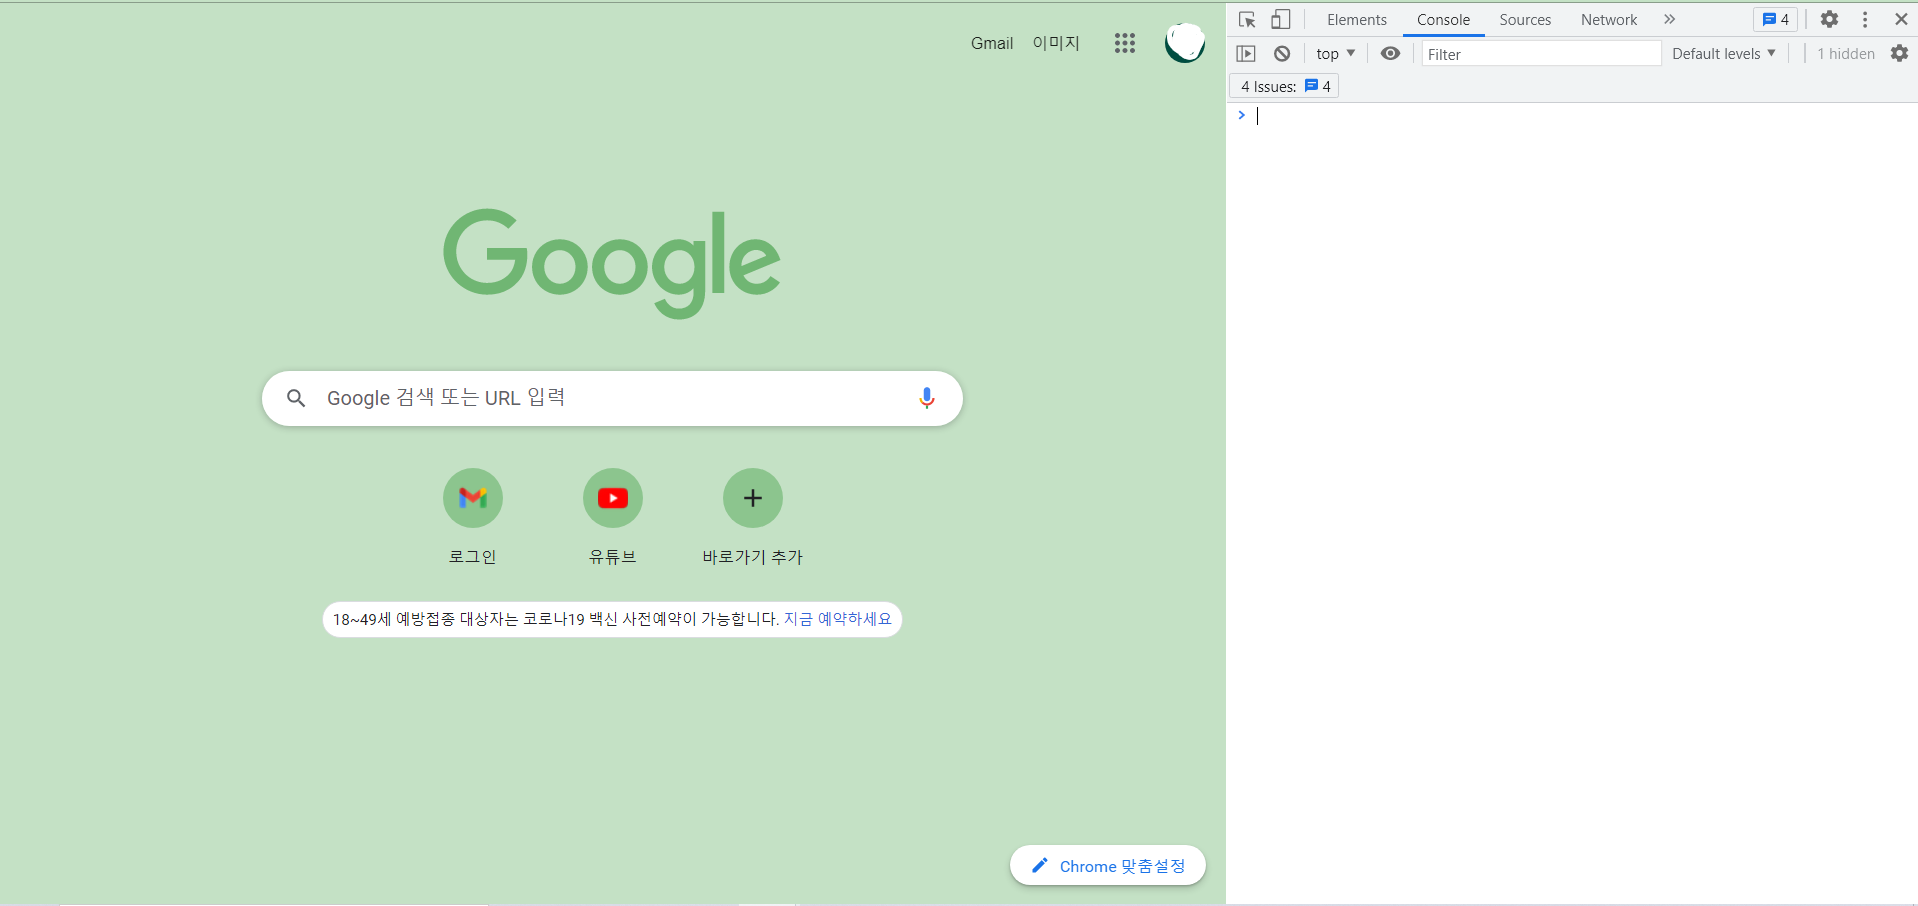Open console settings gear

[x=1899, y=54]
